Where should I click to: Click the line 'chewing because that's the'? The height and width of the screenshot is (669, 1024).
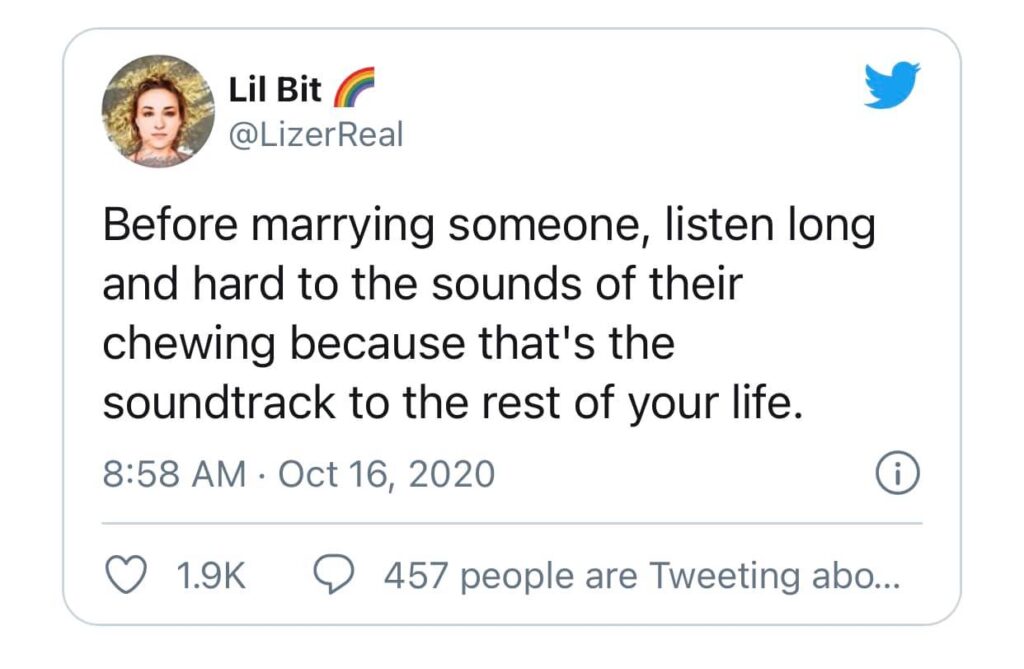[389, 343]
